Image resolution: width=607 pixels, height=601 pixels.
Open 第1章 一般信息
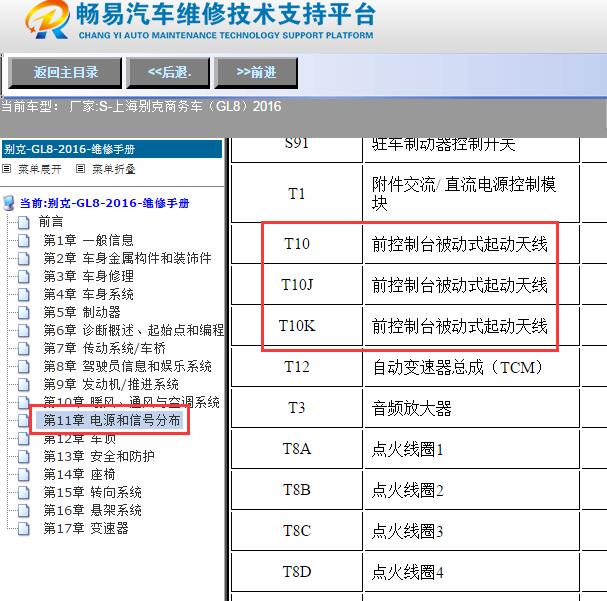[x=88, y=240]
